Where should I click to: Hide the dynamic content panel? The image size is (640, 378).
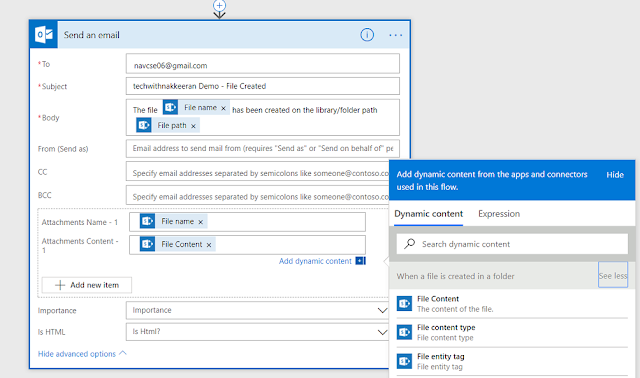click(x=615, y=175)
